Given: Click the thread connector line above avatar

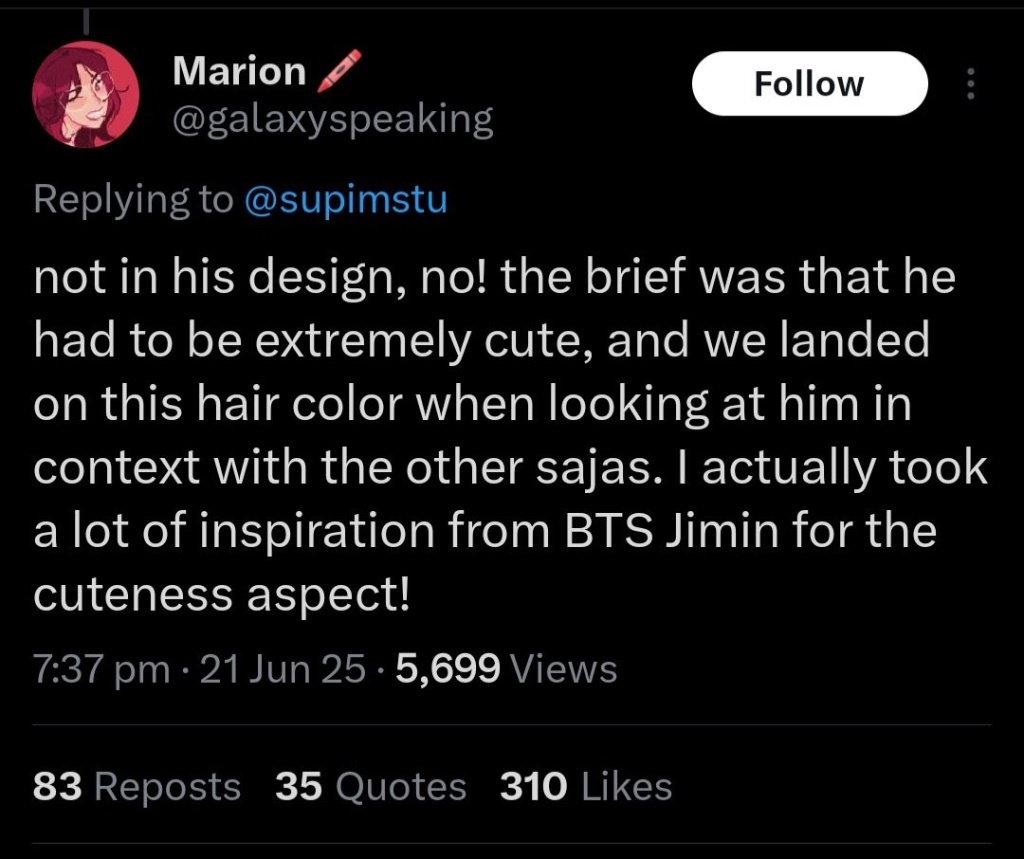Looking at the screenshot, I should pyautogui.click(x=86, y=20).
